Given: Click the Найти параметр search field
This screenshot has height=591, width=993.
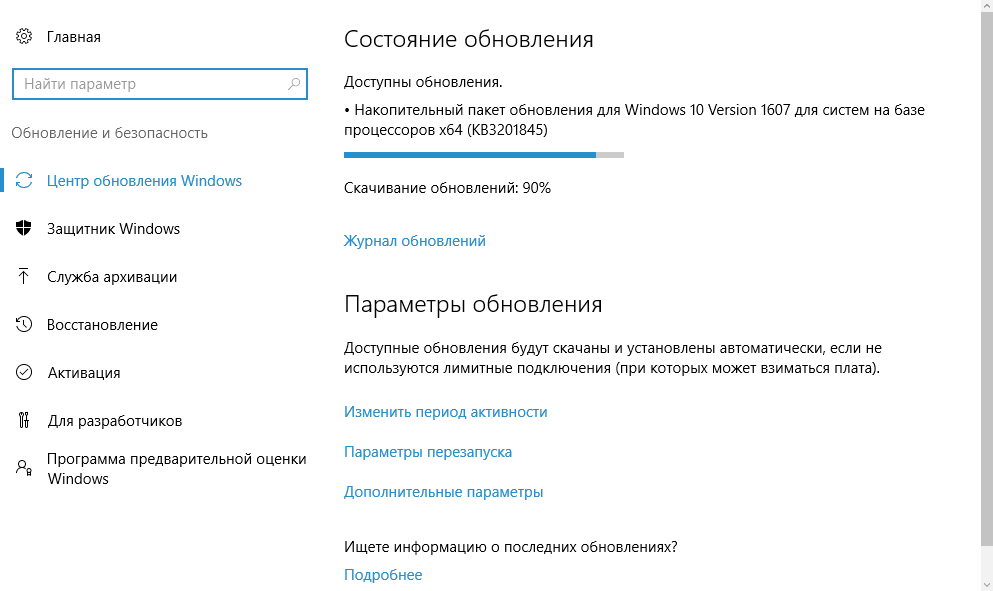Looking at the screenshot, I should (150, 84).
